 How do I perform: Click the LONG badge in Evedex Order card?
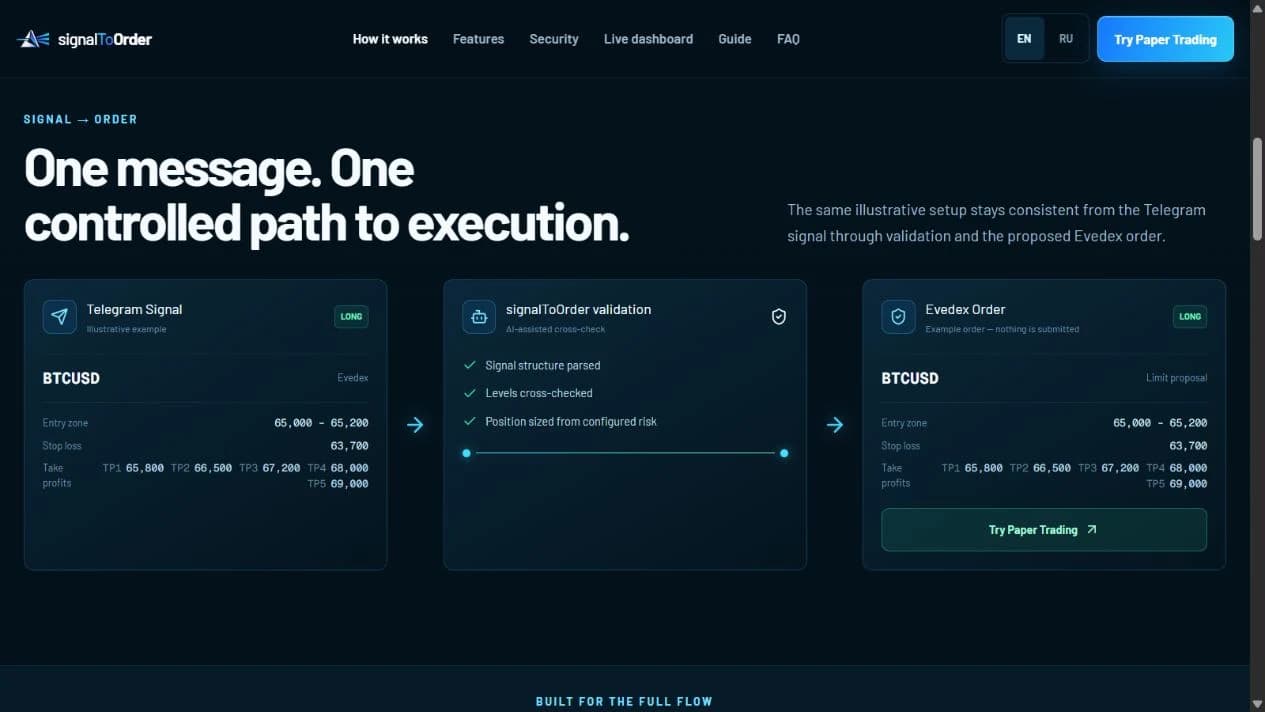1190,317
